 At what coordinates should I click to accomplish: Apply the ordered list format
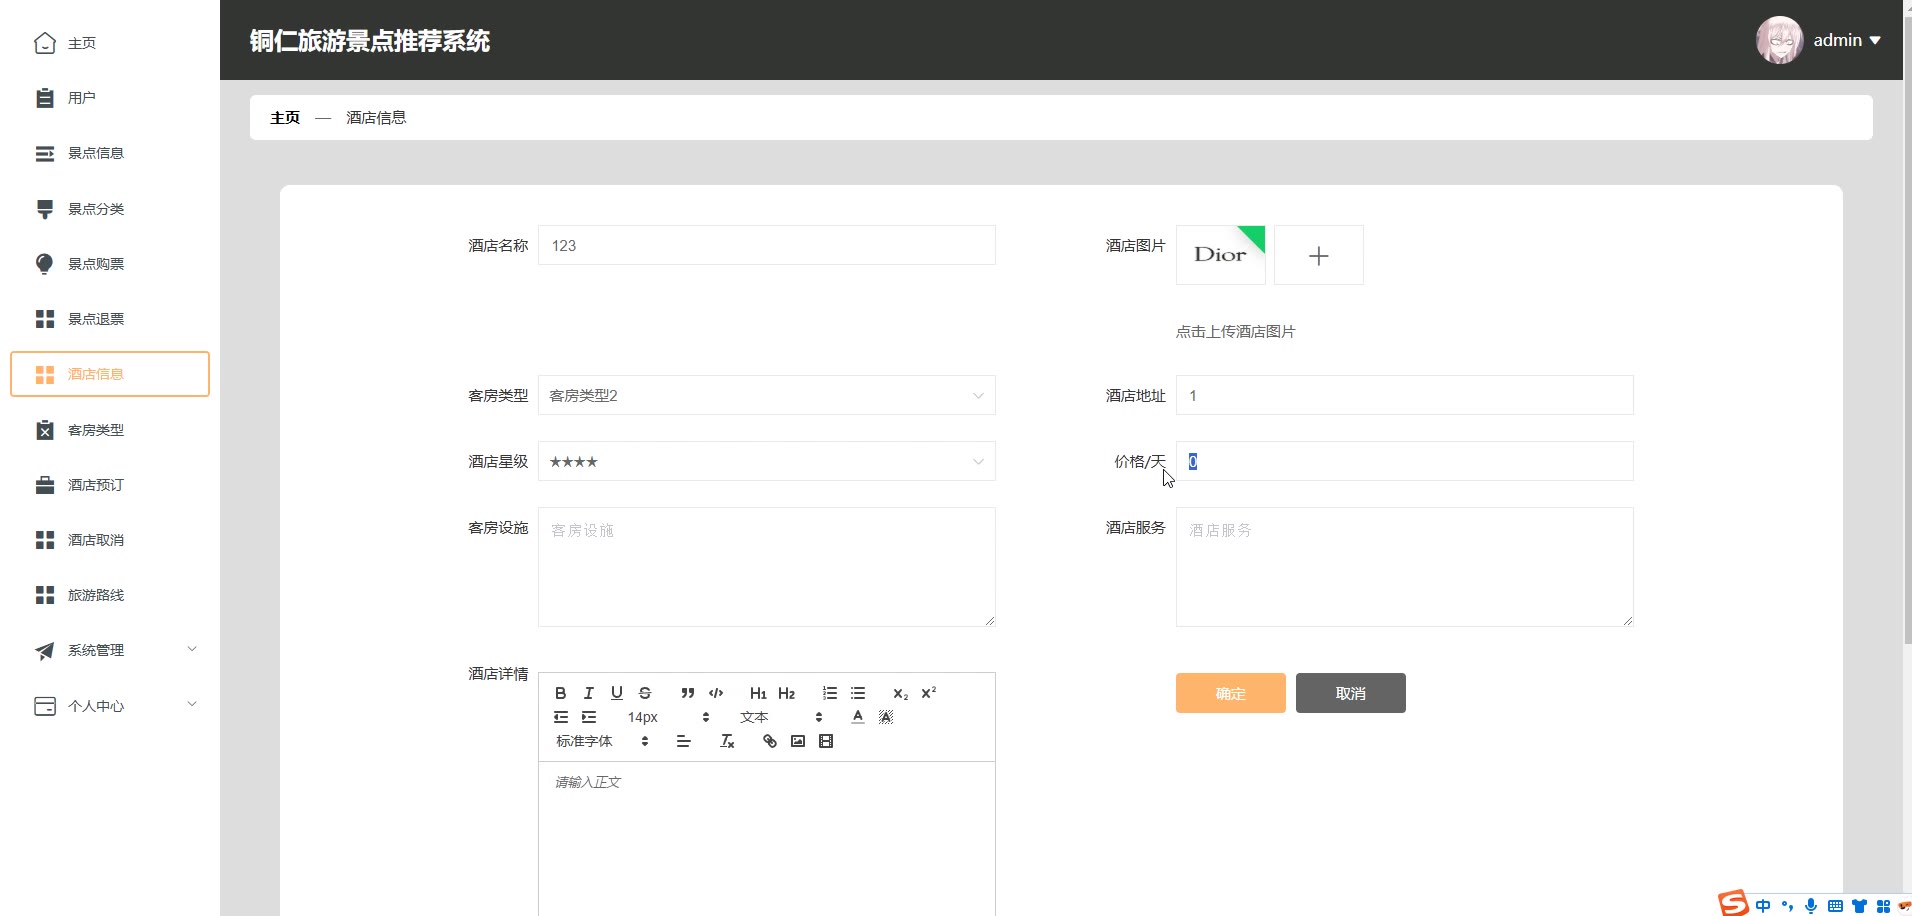pos(829,693)
